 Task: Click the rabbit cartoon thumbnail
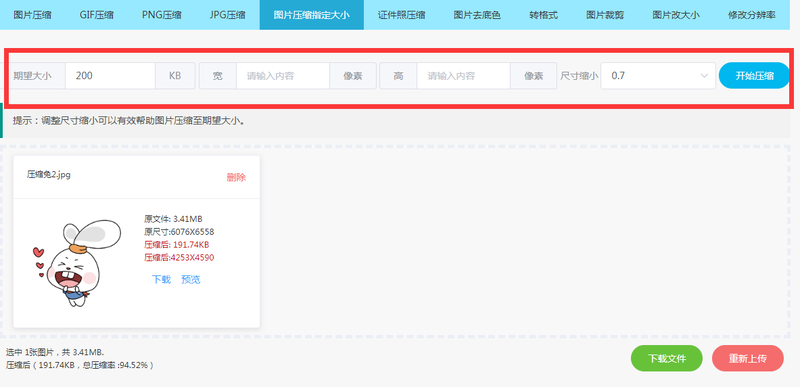[77, 264]
